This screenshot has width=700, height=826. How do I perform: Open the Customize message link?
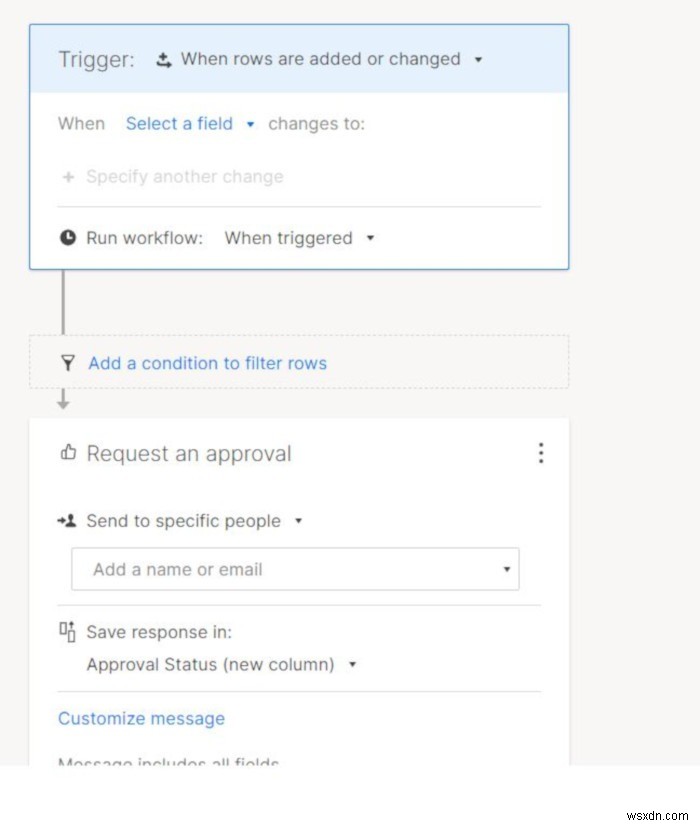(x=141, y=718)
